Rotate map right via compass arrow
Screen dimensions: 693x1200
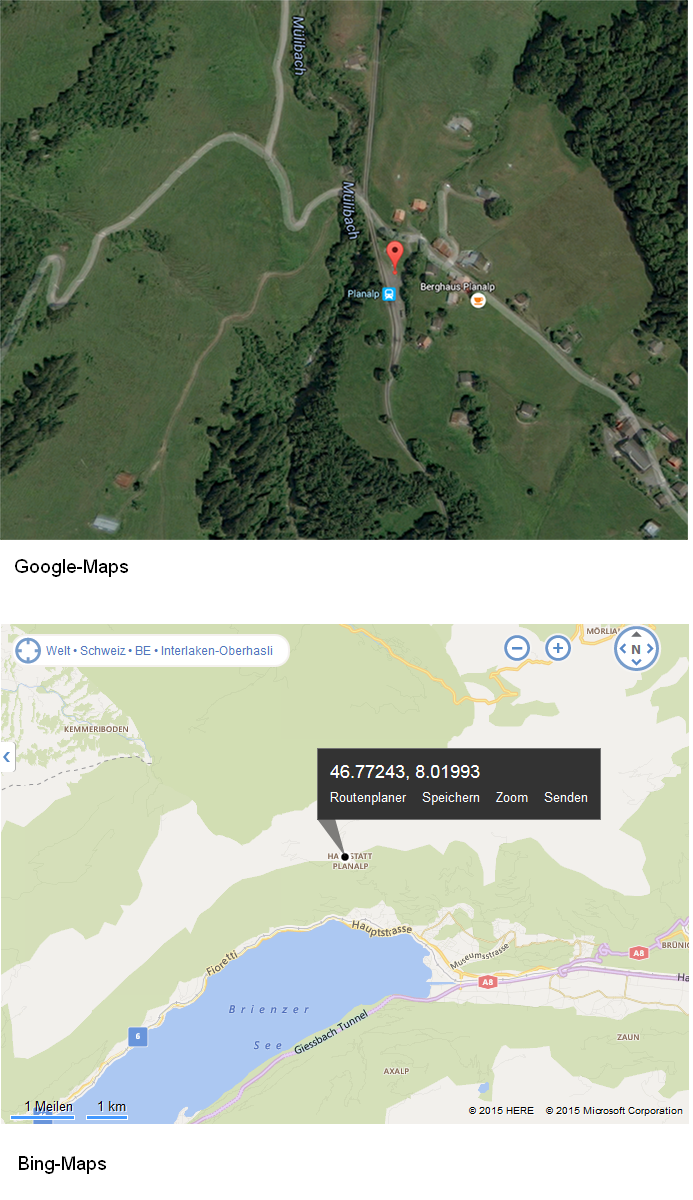(652, 649)
